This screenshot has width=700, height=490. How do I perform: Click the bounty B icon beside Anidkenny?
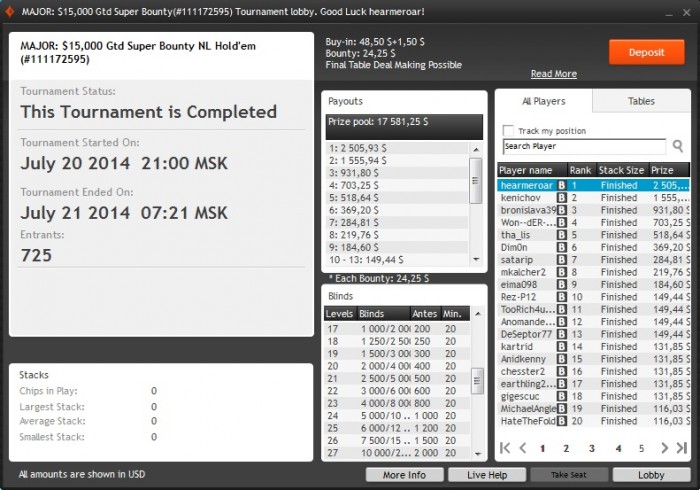point(562,359)
